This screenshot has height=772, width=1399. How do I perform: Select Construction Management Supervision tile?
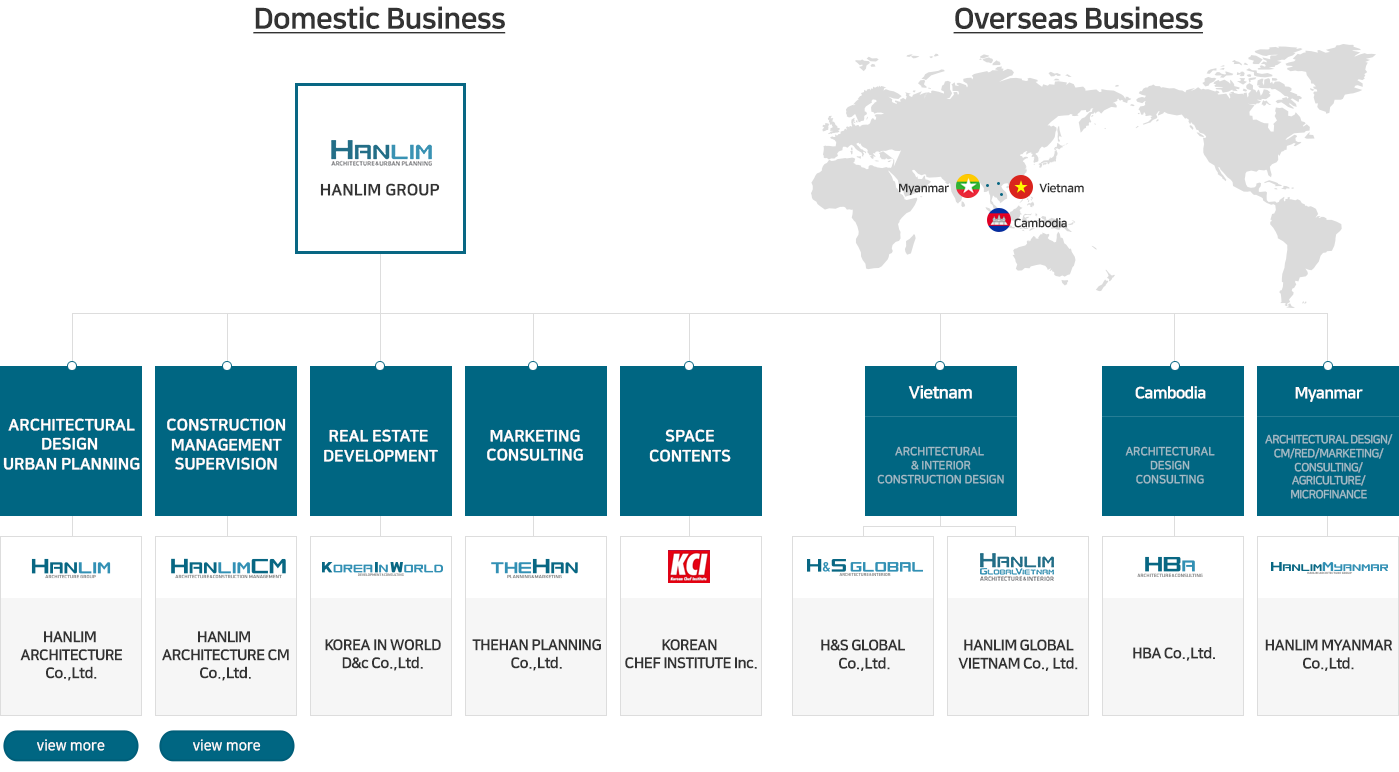[x=226, y=441]
